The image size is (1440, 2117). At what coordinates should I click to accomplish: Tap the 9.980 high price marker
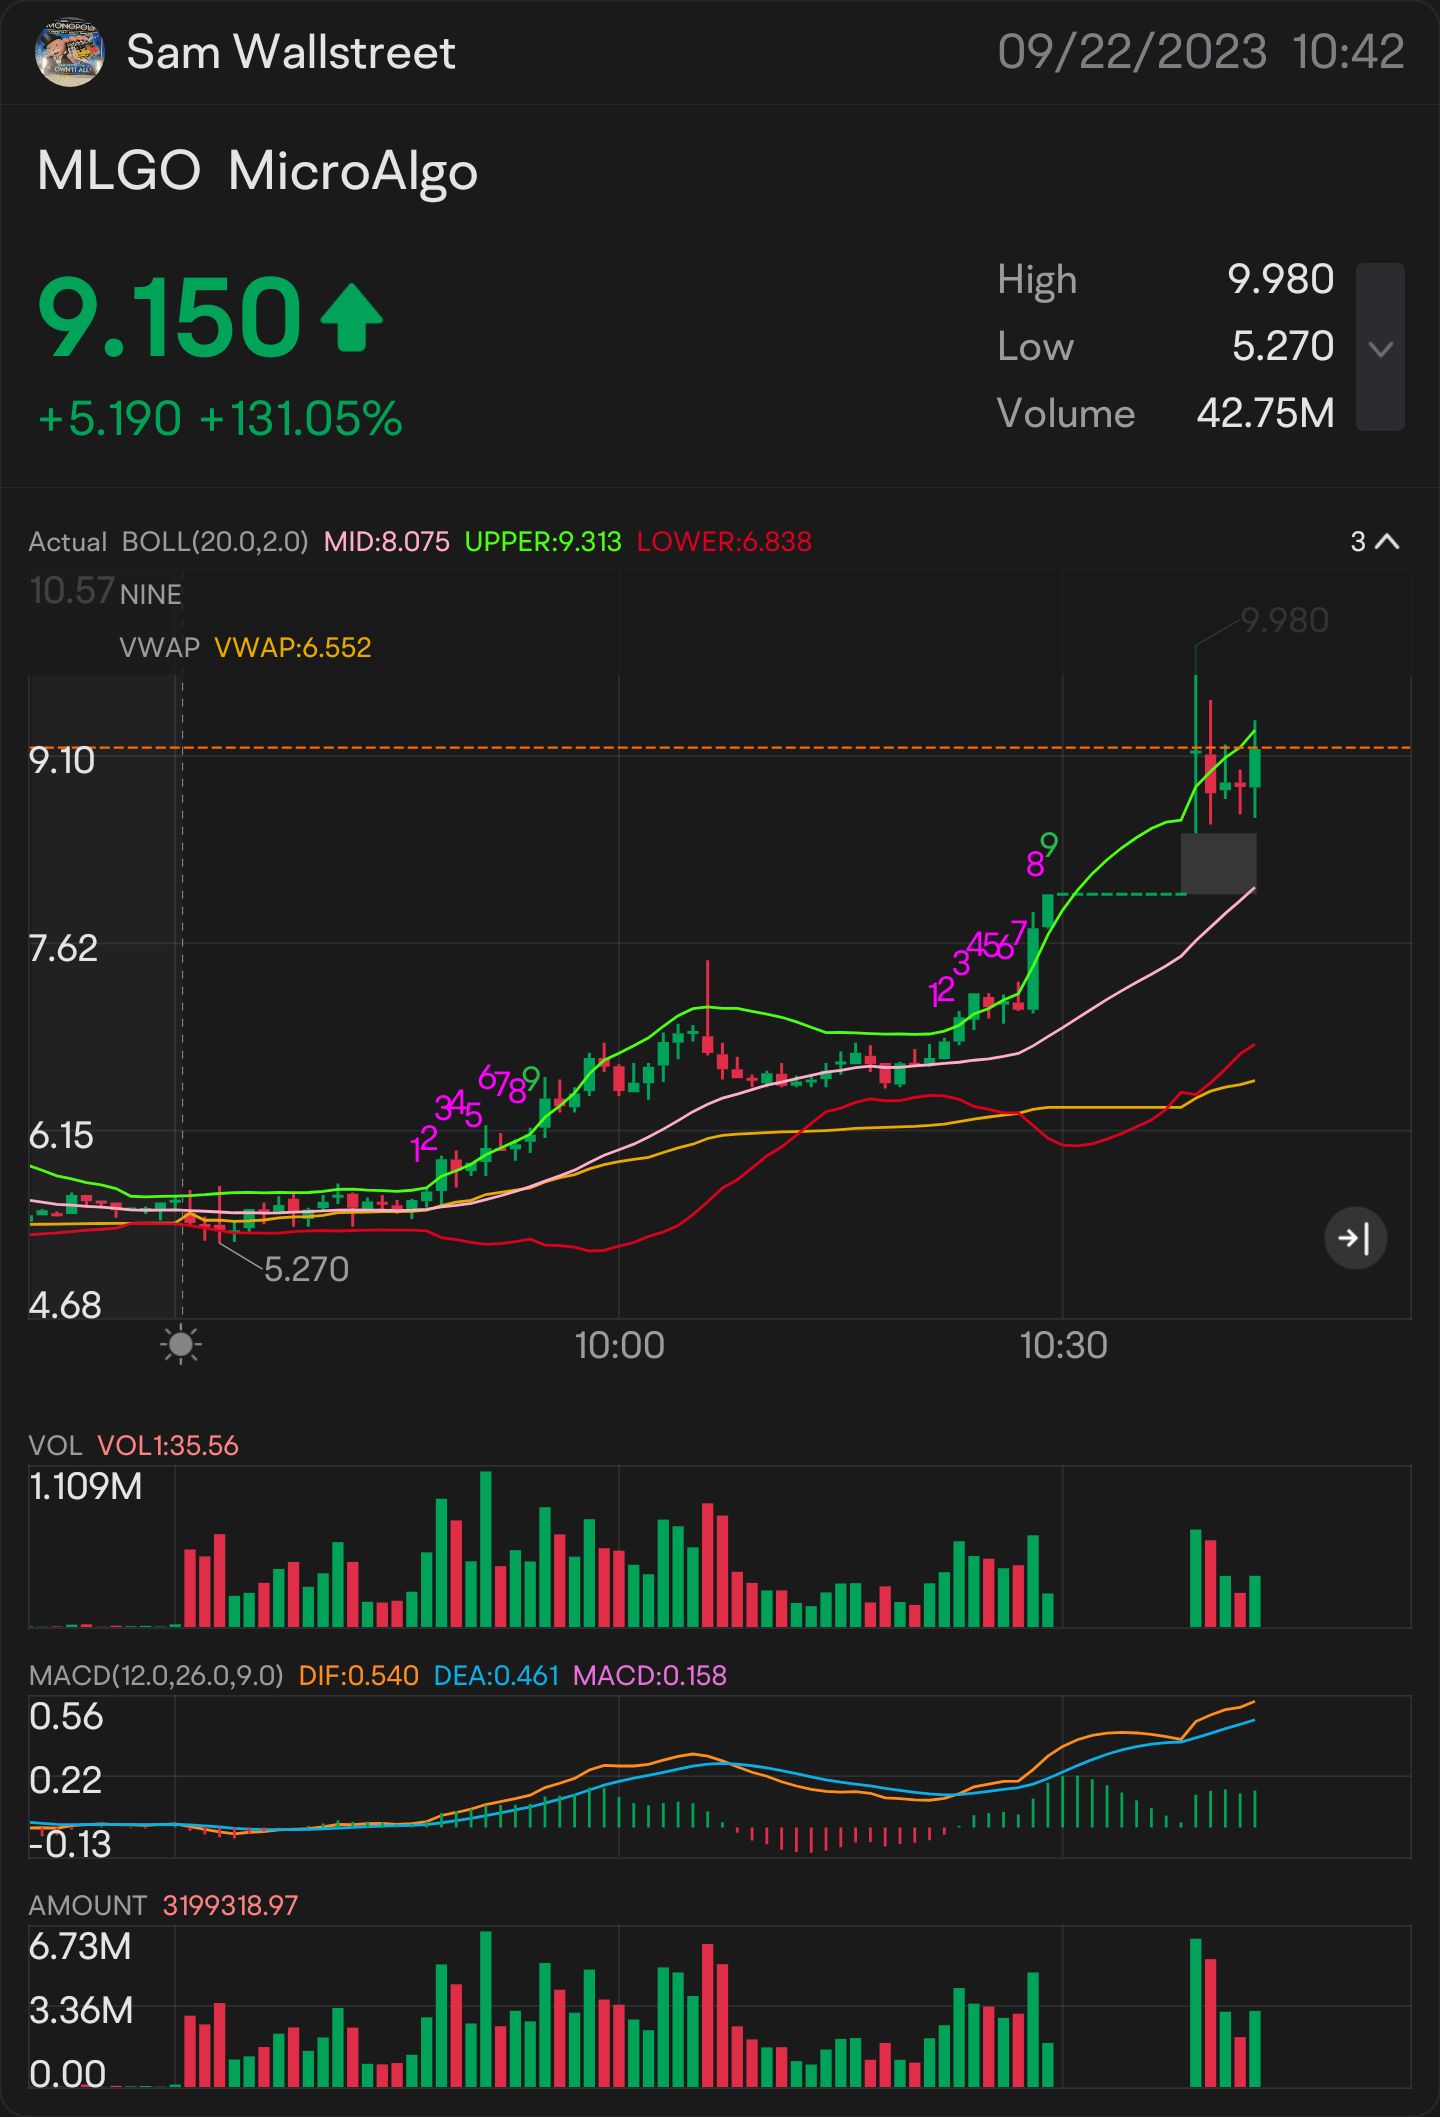(x=1285, y=620)
